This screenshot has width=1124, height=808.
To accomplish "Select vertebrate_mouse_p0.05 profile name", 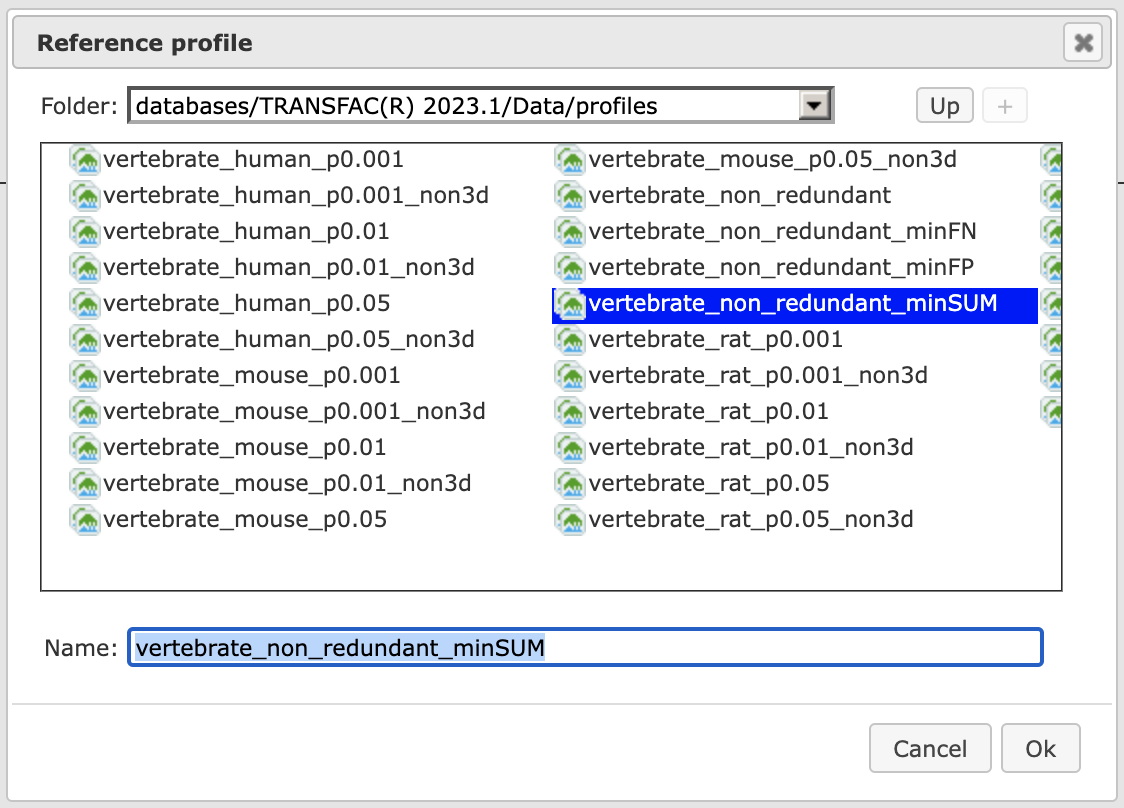I will click(x=244, y=519).
